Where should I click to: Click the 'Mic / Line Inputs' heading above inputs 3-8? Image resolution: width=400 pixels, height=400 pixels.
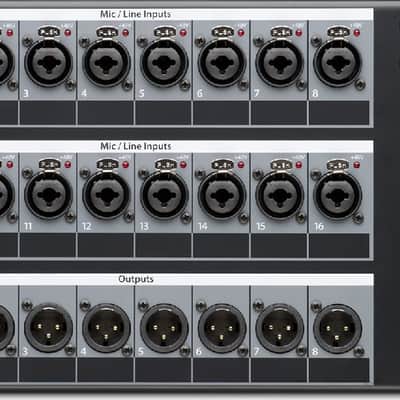coord(136,14)
